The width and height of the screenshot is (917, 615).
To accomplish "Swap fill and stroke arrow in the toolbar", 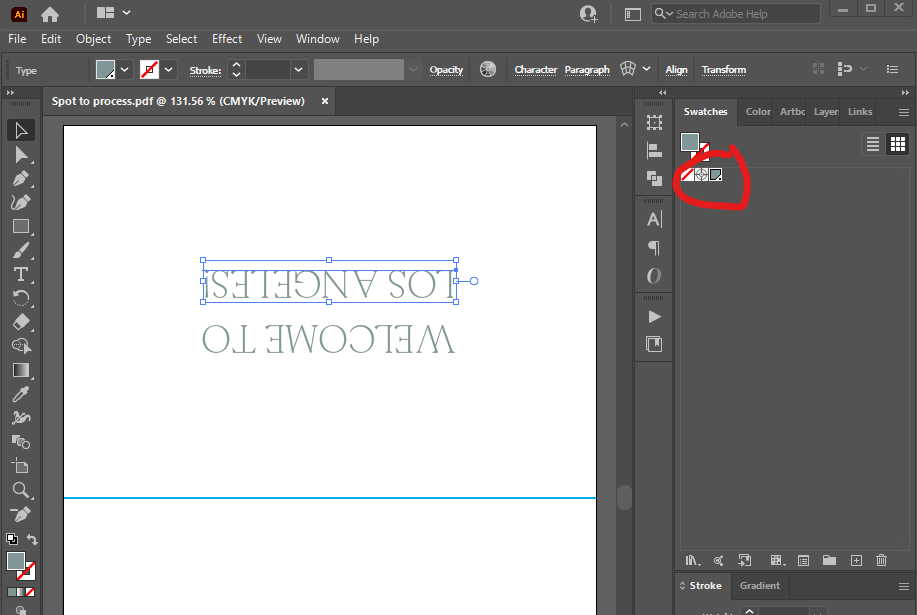I will click(32, 540).
